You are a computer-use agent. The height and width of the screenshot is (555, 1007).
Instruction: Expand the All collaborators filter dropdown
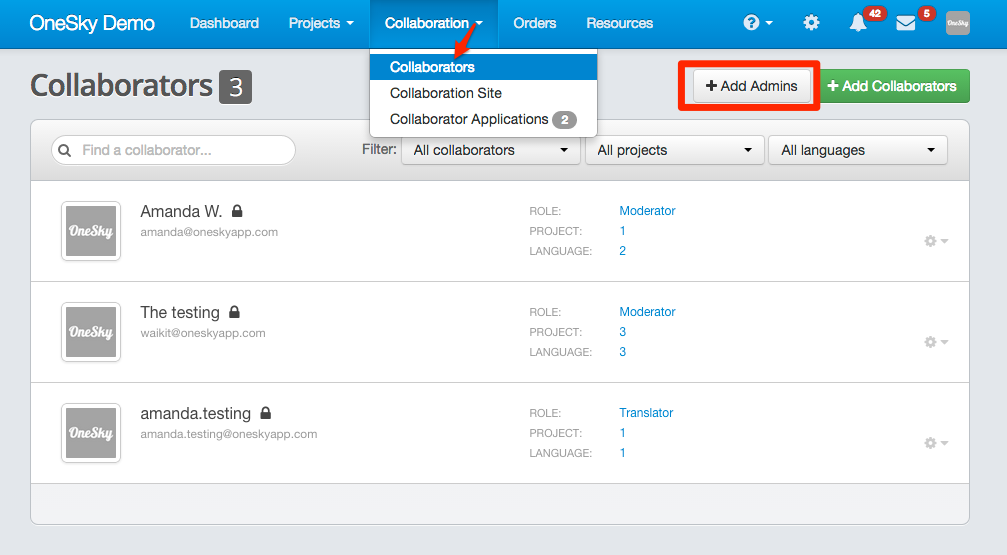491,150
